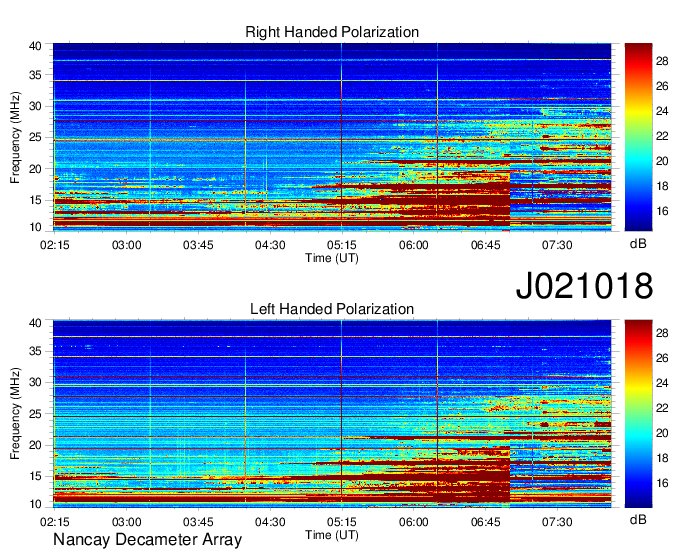
Task: Click the 16 dB label on Right Handed colorbar
Action: [x=662, y=211]
